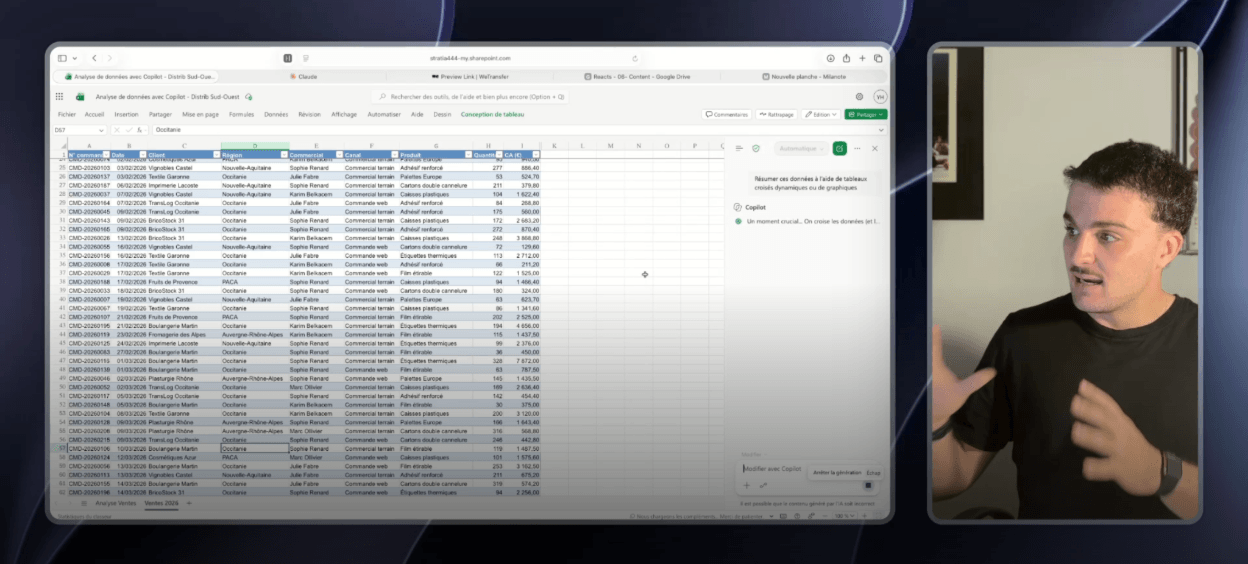Image resolution: width=1248 pixels, height=564 pixels.
Task: Click the Commentaires button
Action: click(727, 114)
